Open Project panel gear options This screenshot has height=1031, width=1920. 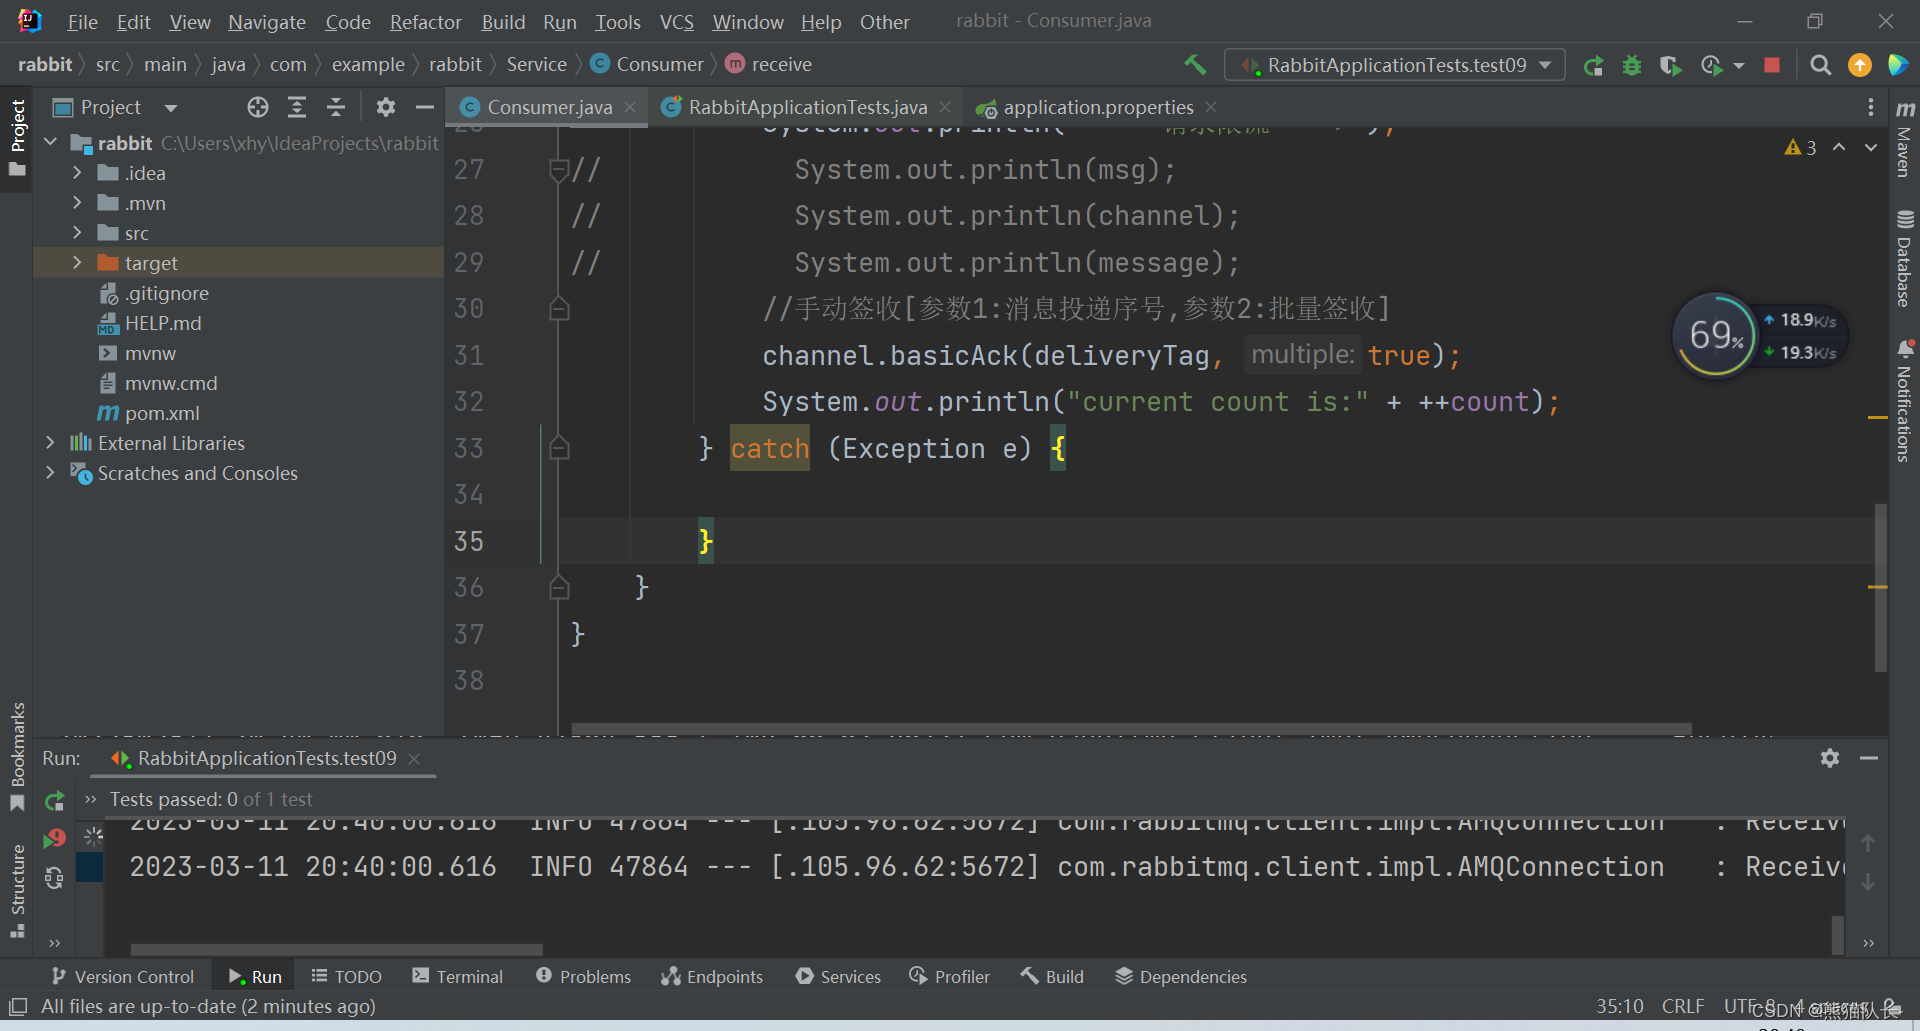(386, 107)
